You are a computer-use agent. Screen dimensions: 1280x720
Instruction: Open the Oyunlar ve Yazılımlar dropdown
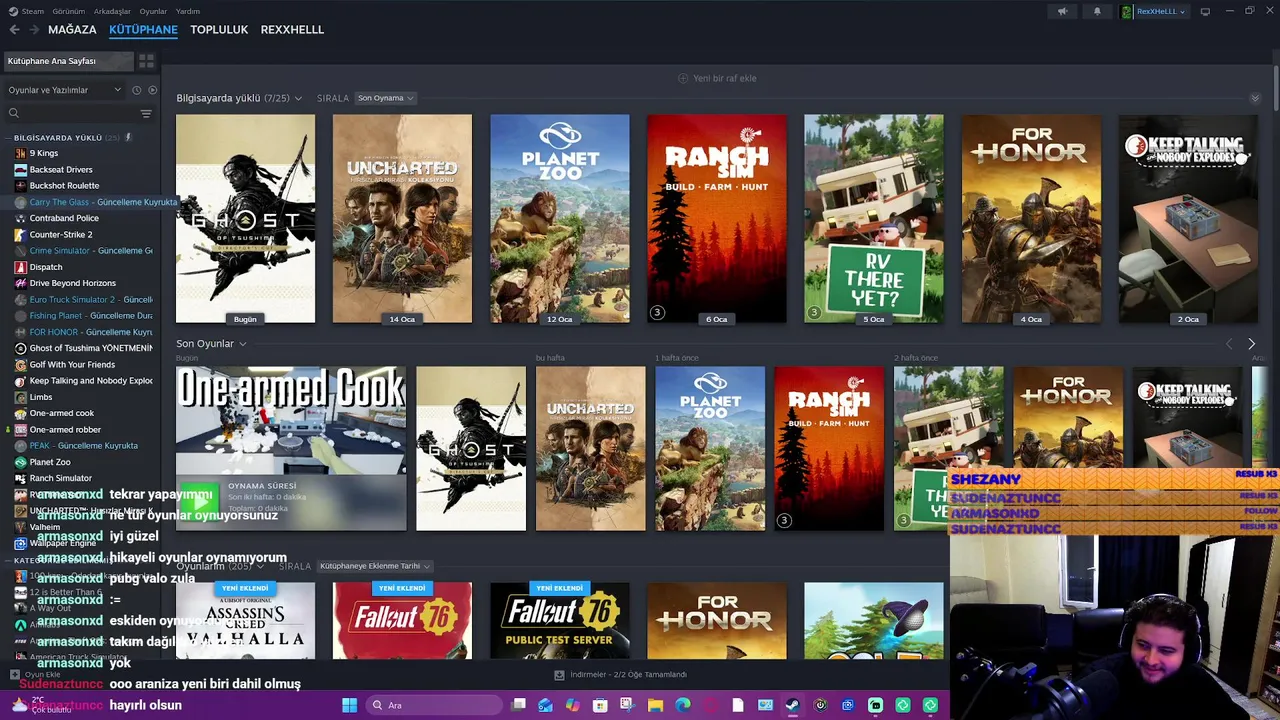[x=65, y=90]
